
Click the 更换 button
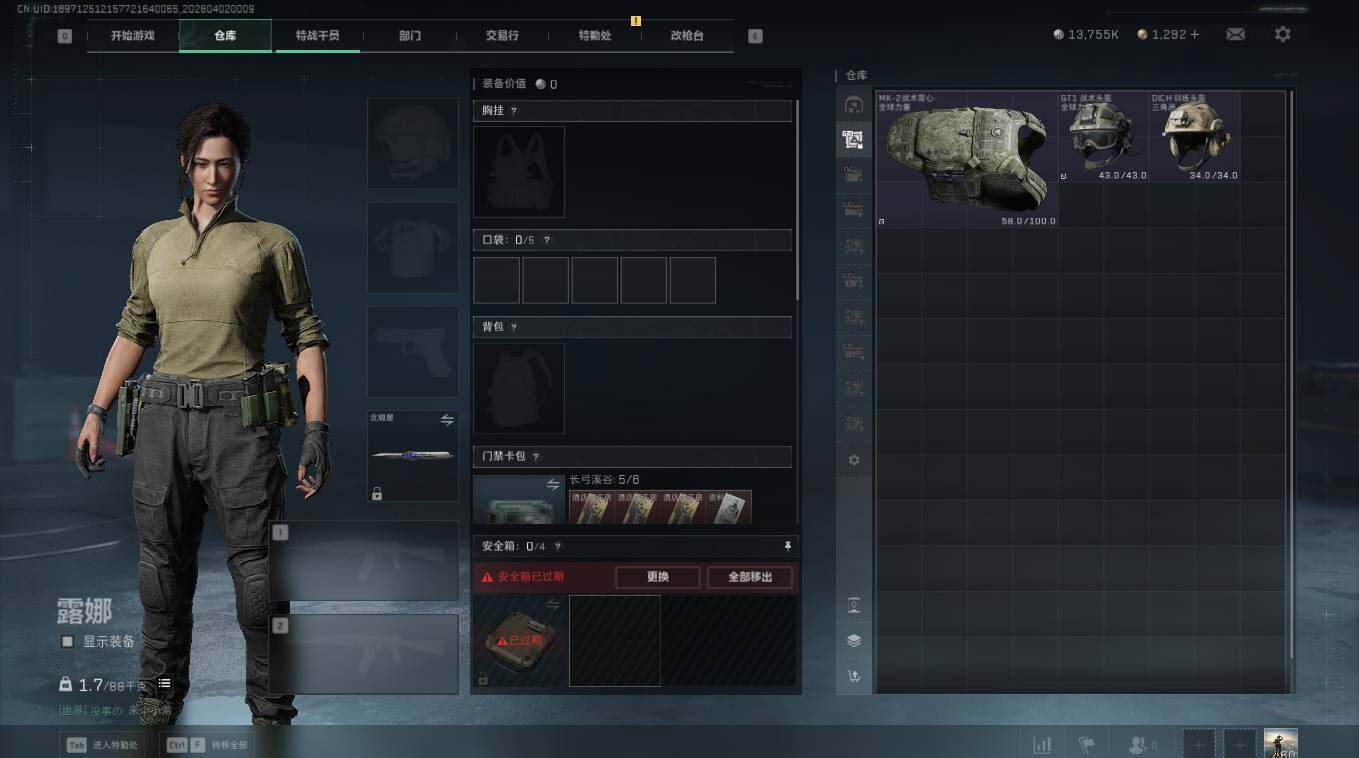(x=657, y=577)
